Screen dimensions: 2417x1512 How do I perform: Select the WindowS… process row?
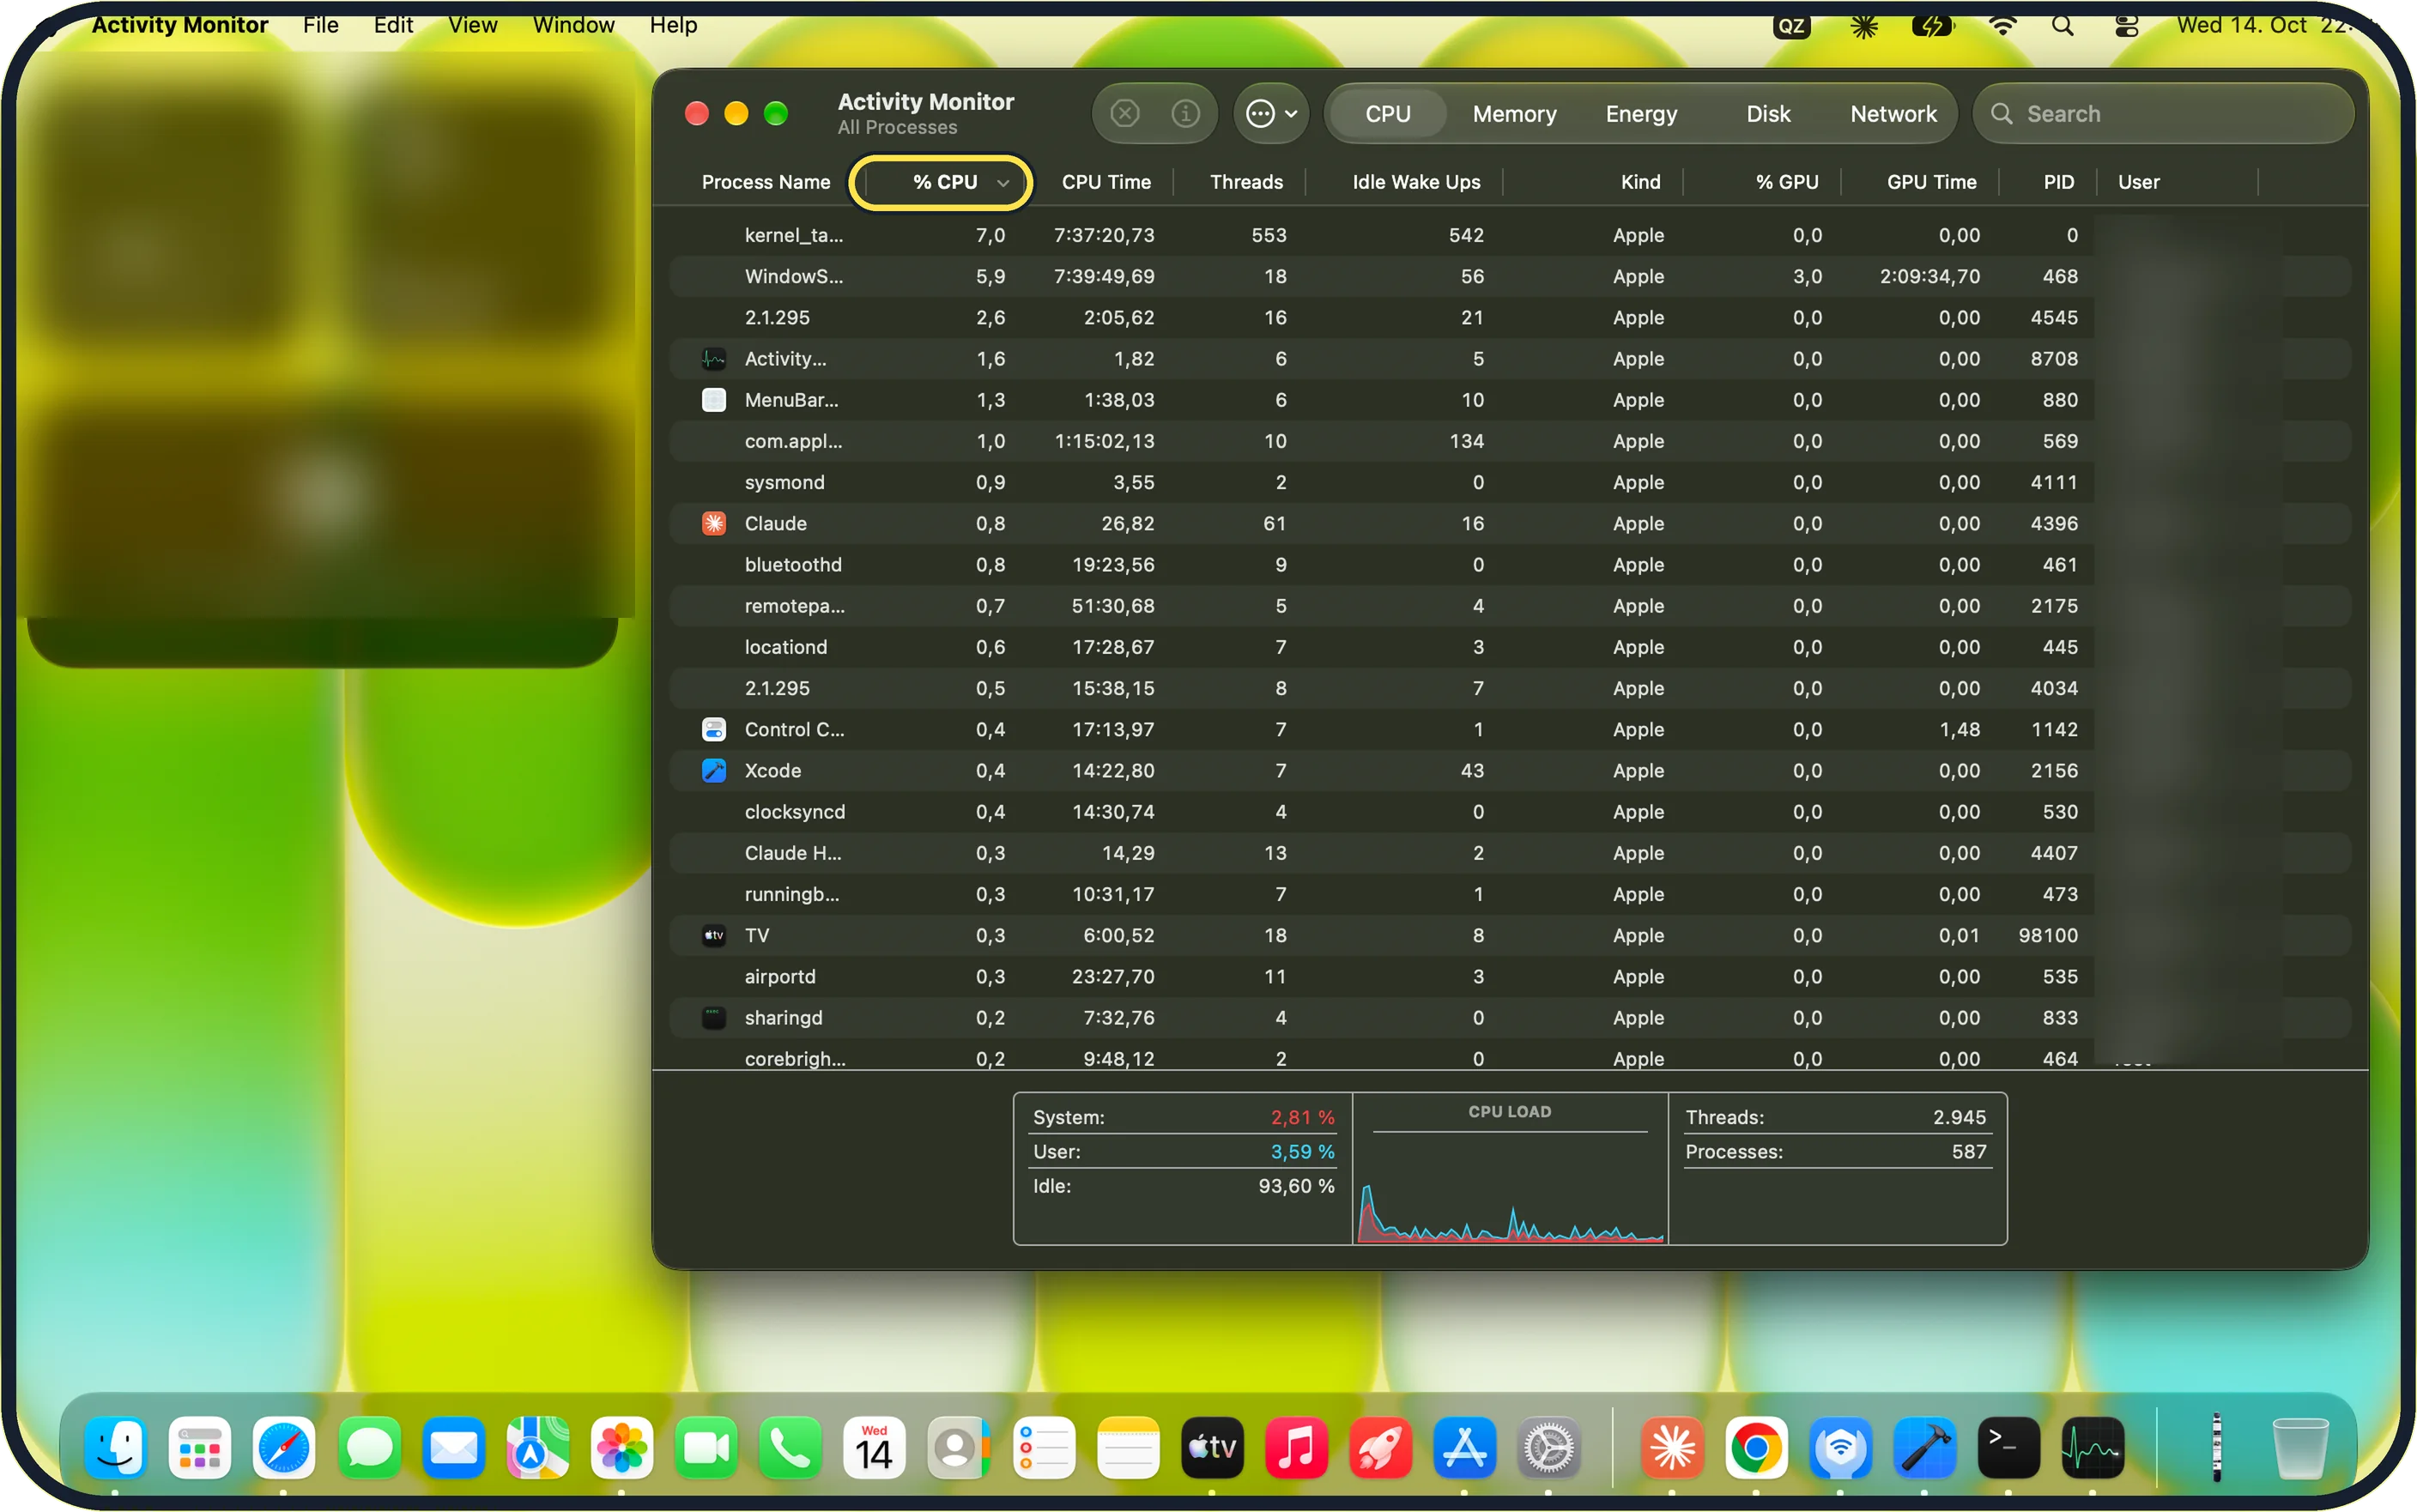click(1509, 276)
